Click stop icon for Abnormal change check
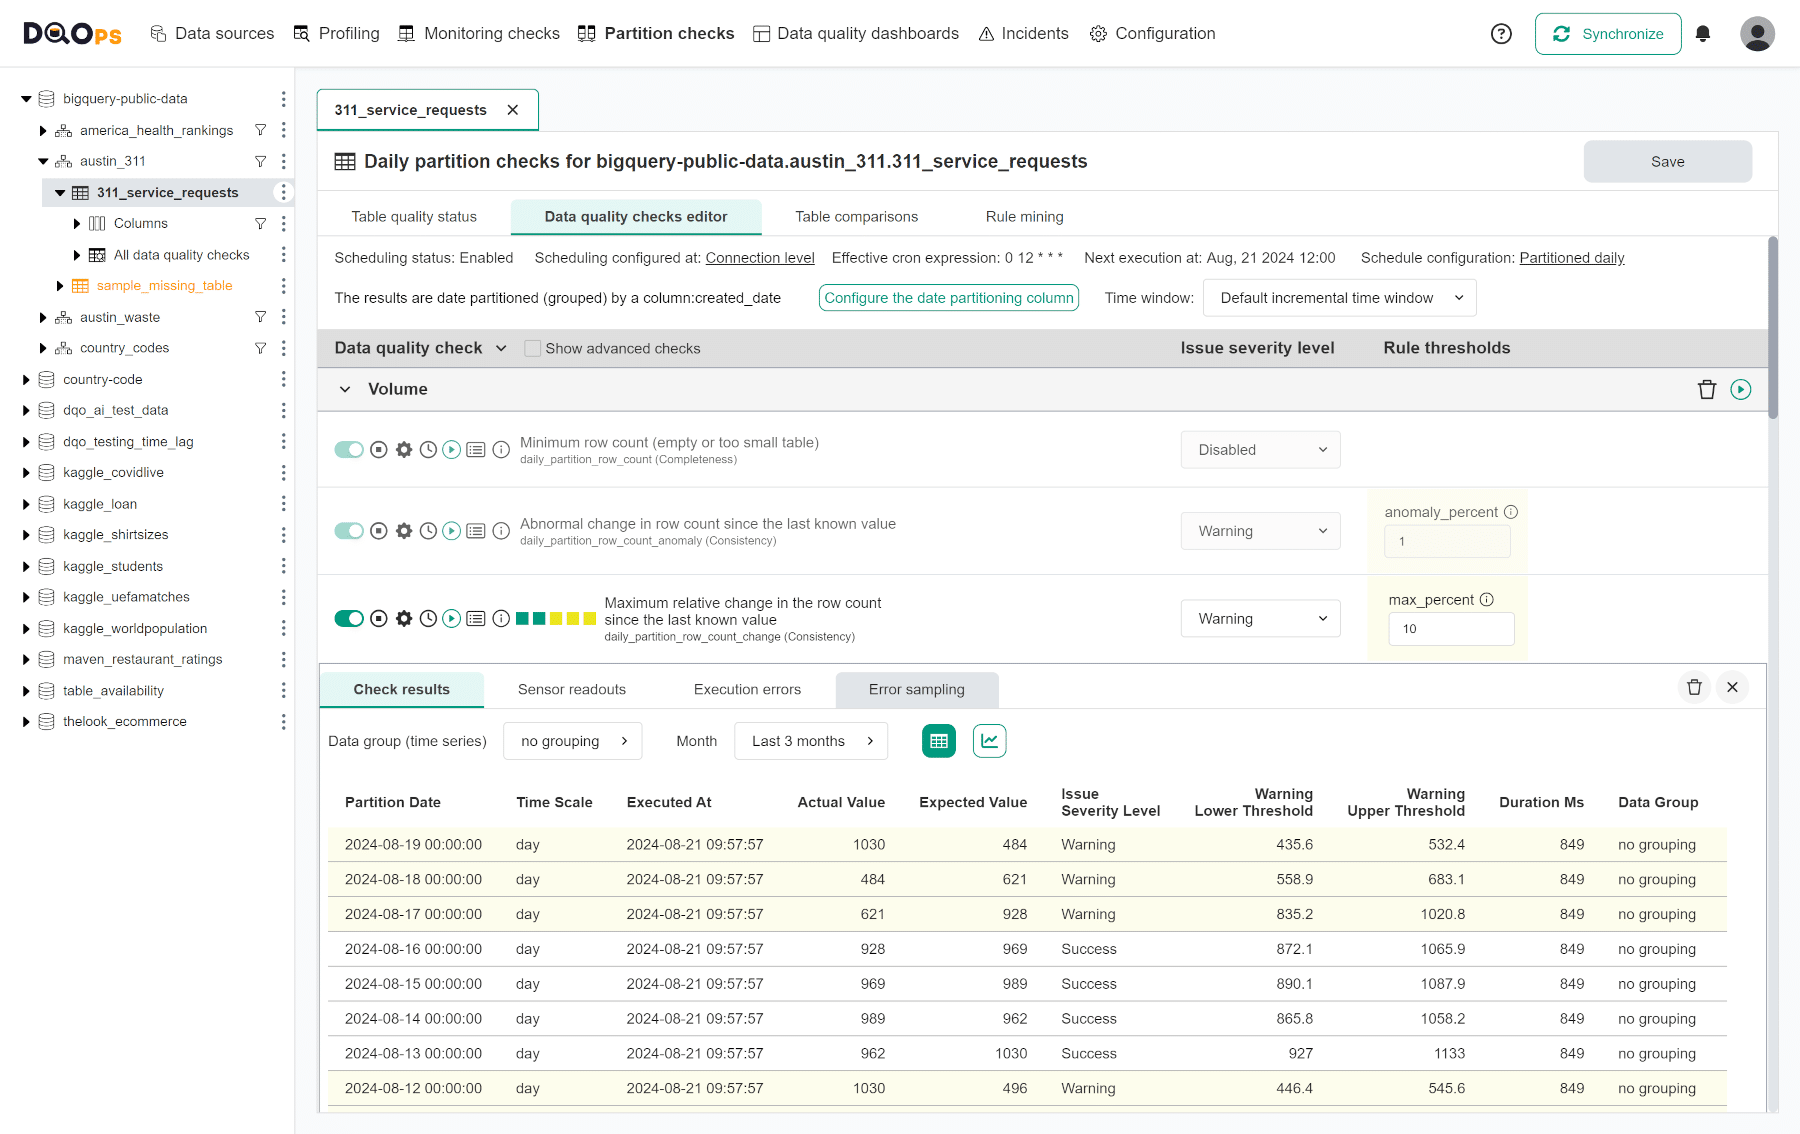1800x1134 pixels. point(379,531)
